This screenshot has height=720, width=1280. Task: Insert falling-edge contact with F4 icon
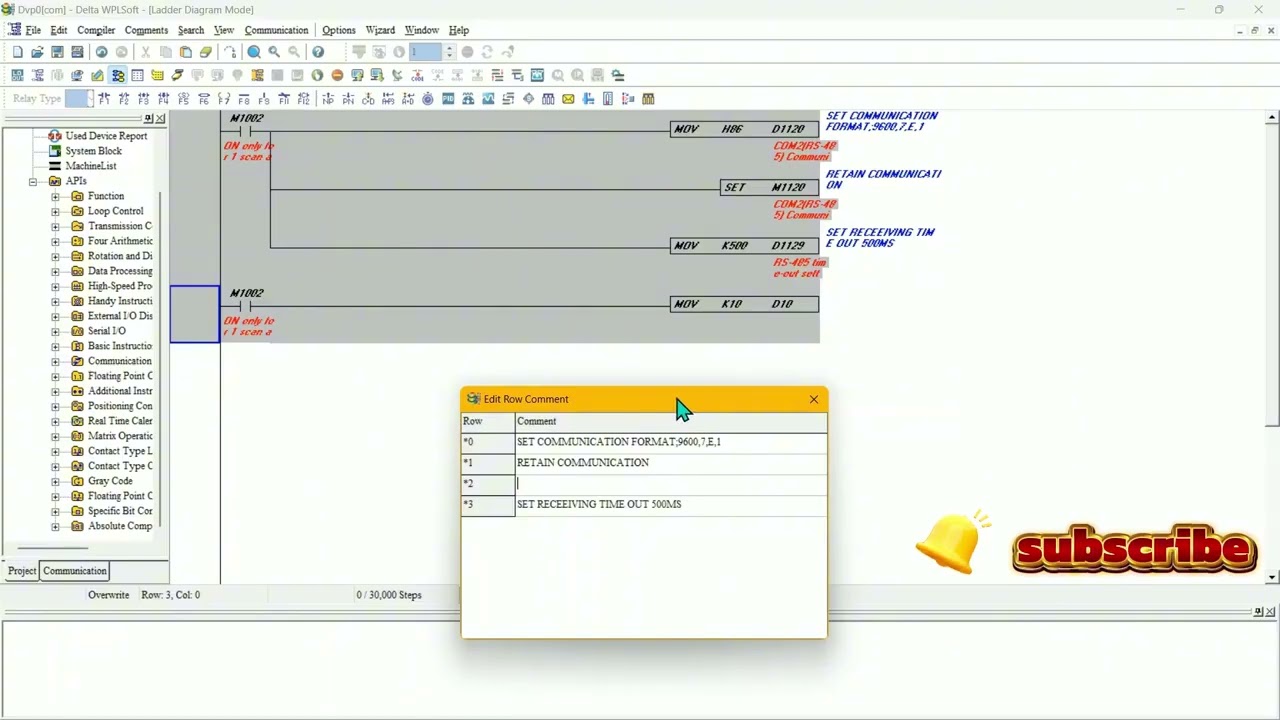click(164, 98)
